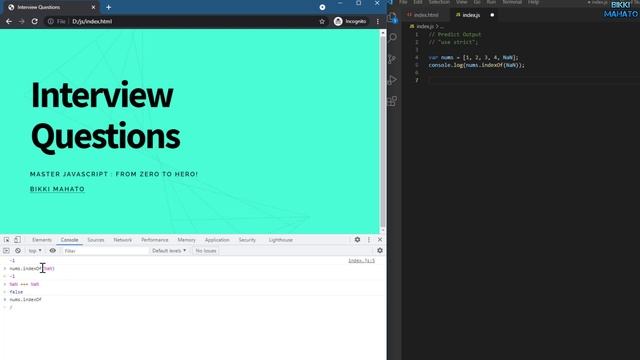Open the Search icon in VS Code sidebar
640x360 pixels.
point(392,38)
